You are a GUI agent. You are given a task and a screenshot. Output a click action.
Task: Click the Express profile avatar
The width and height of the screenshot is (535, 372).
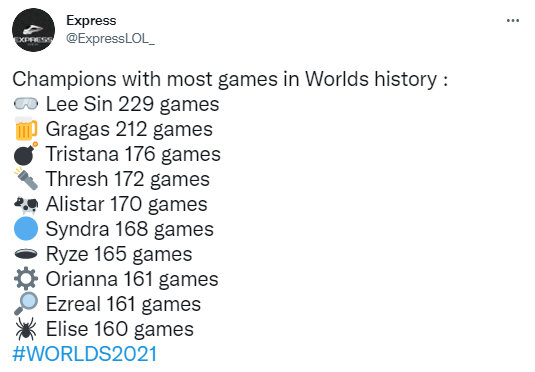point(33,30)
